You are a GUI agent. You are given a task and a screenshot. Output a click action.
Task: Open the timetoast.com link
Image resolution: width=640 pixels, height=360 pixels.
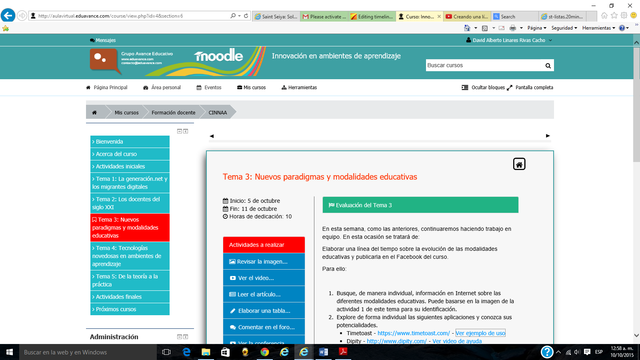[x=413, y=333]
